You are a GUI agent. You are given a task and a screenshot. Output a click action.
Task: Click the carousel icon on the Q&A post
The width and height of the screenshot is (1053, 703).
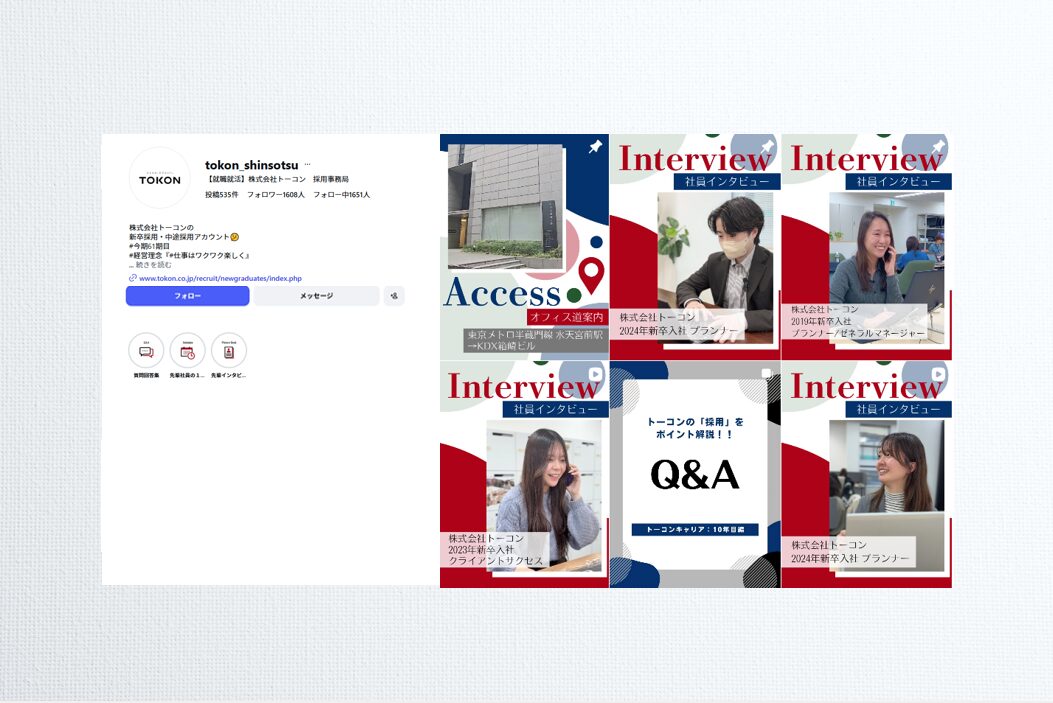point(766,374)
